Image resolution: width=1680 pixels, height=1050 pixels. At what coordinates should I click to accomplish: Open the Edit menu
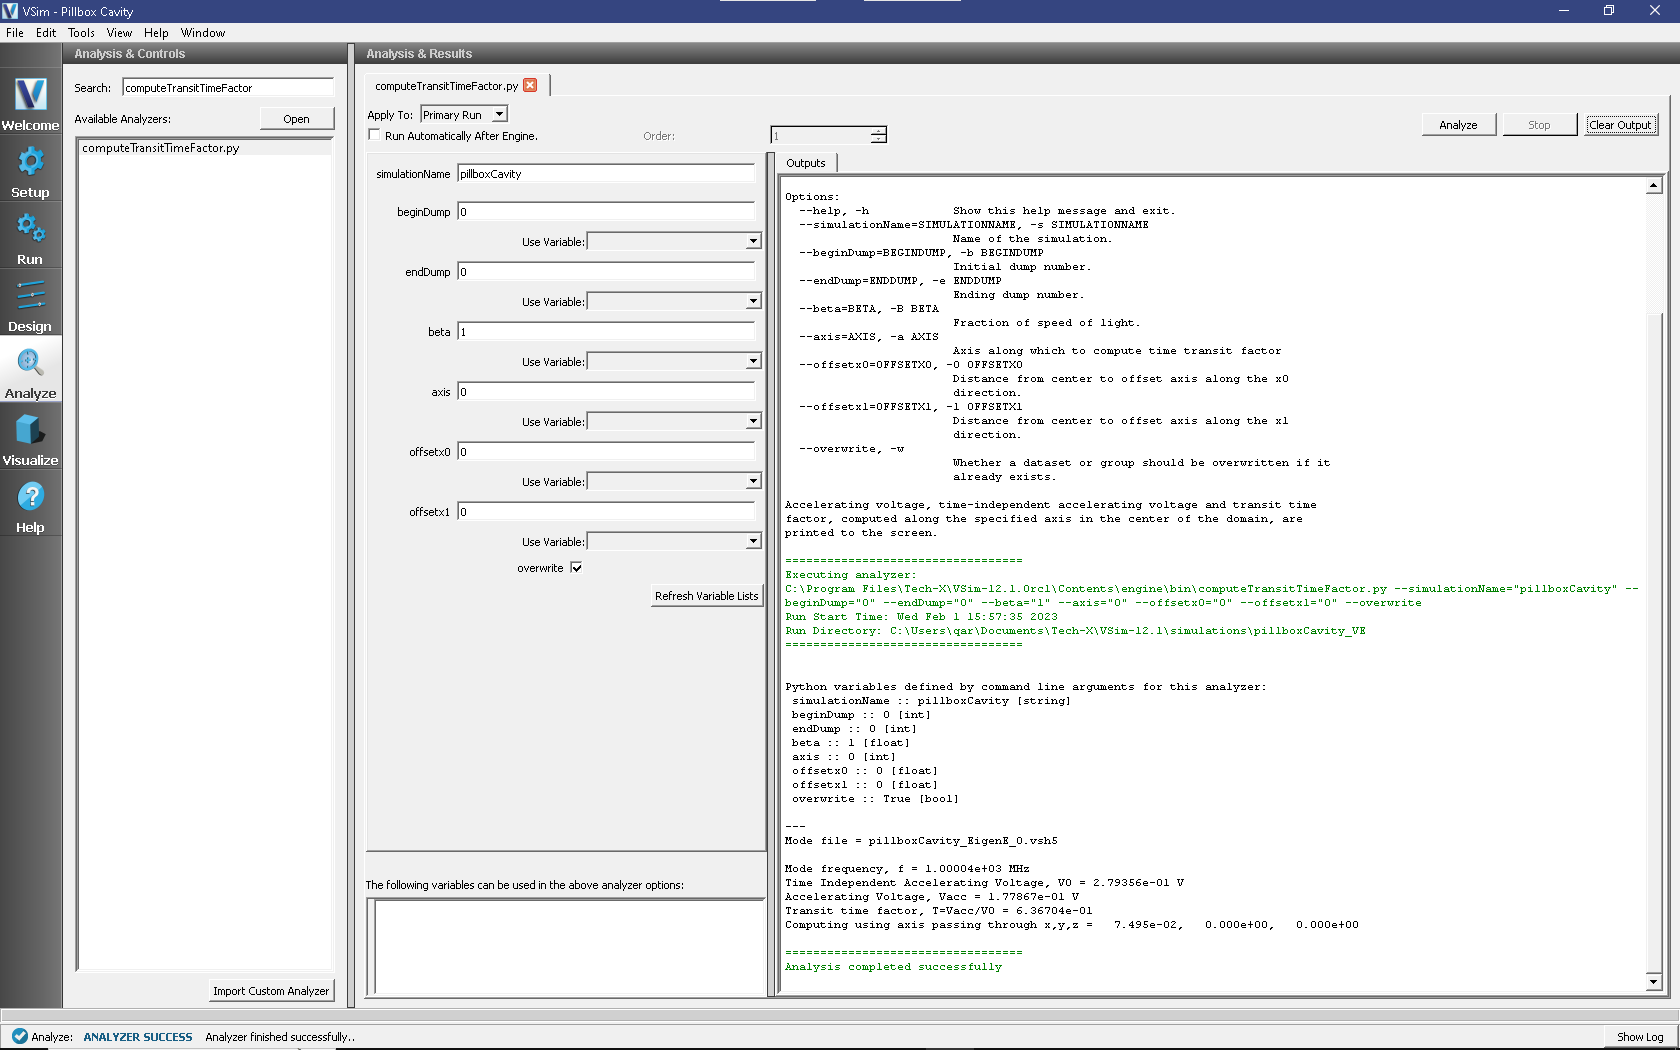(x=46, y=33)
